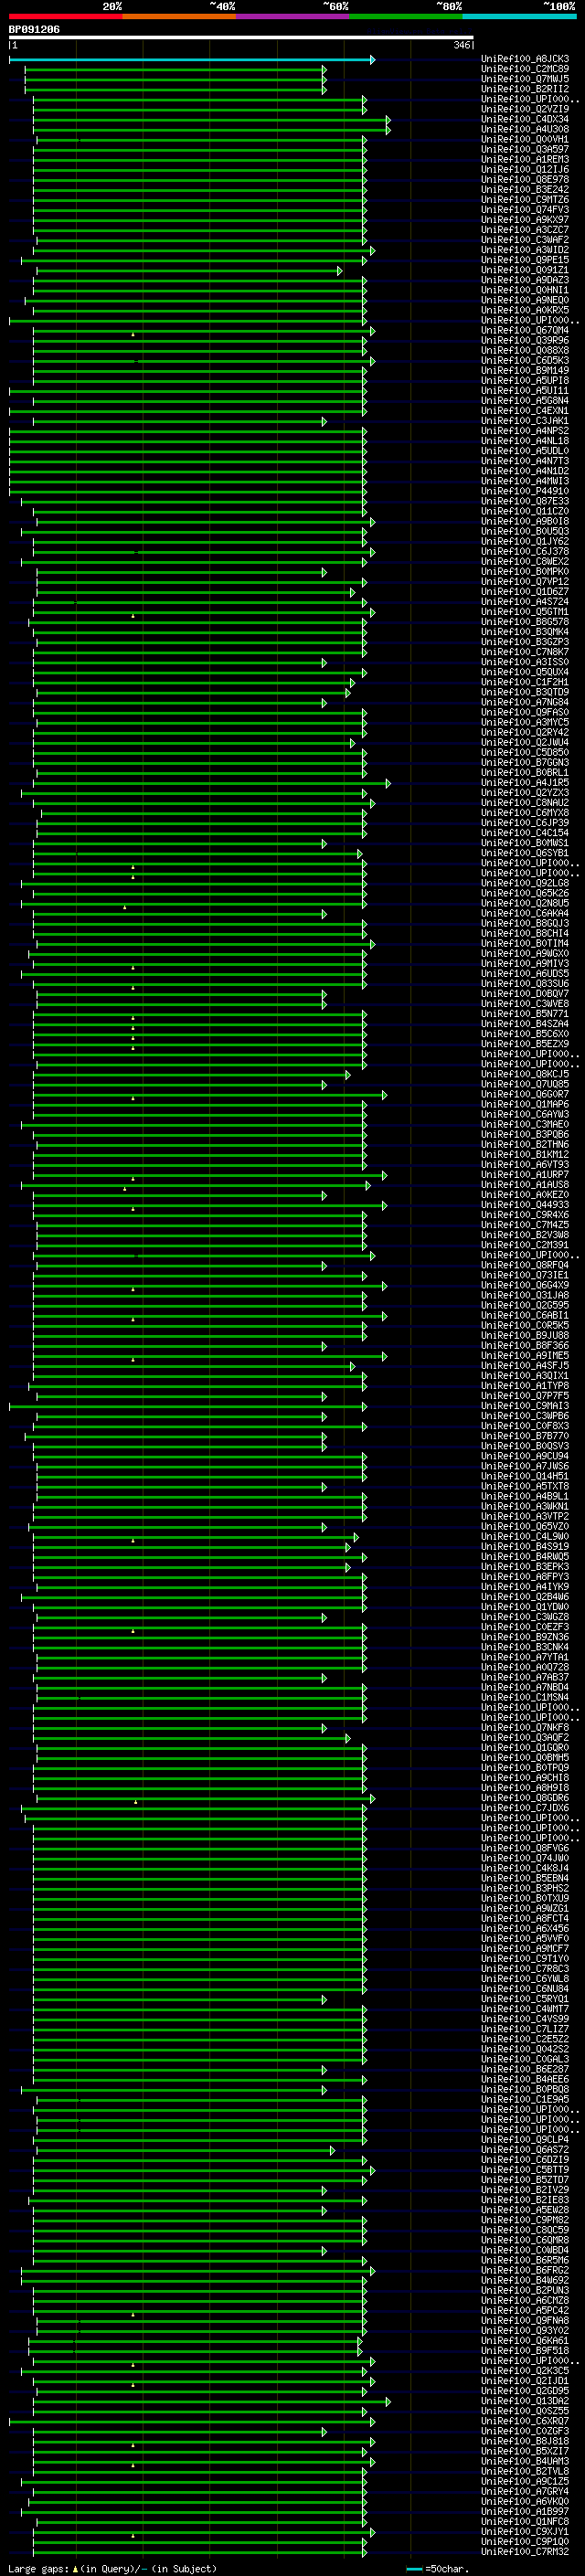Select hit UniRef100_C6ABI1

pos(525,1316)
